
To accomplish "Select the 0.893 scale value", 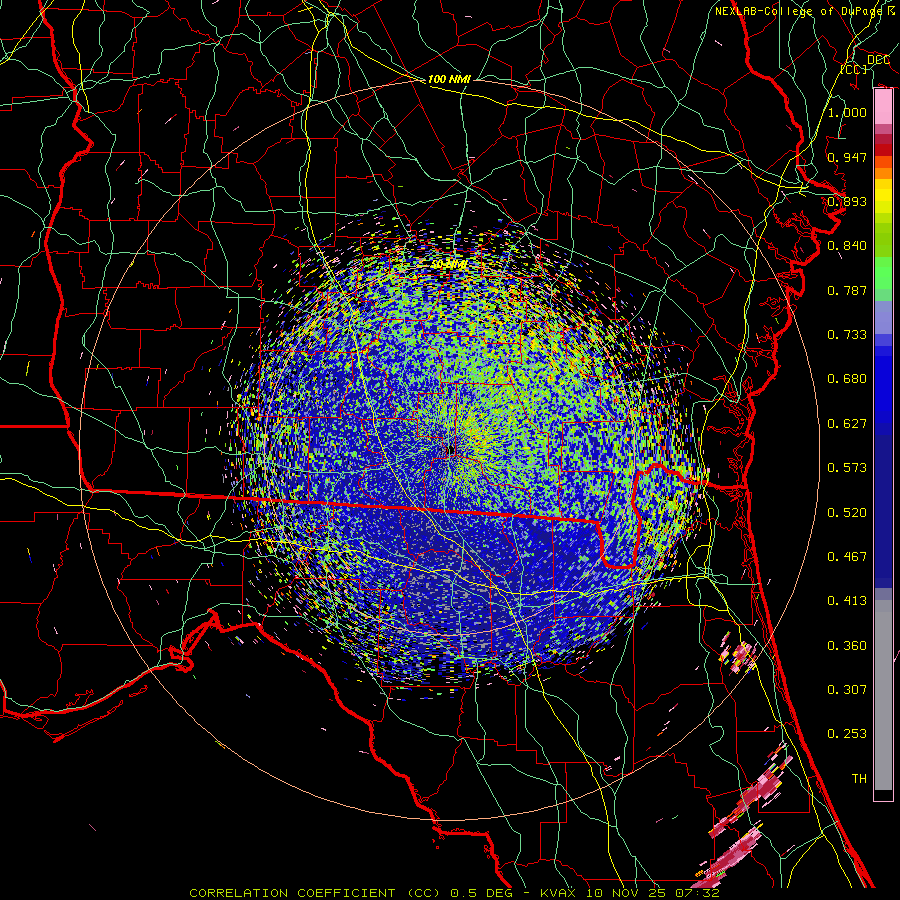I will [x=847, y=201].
